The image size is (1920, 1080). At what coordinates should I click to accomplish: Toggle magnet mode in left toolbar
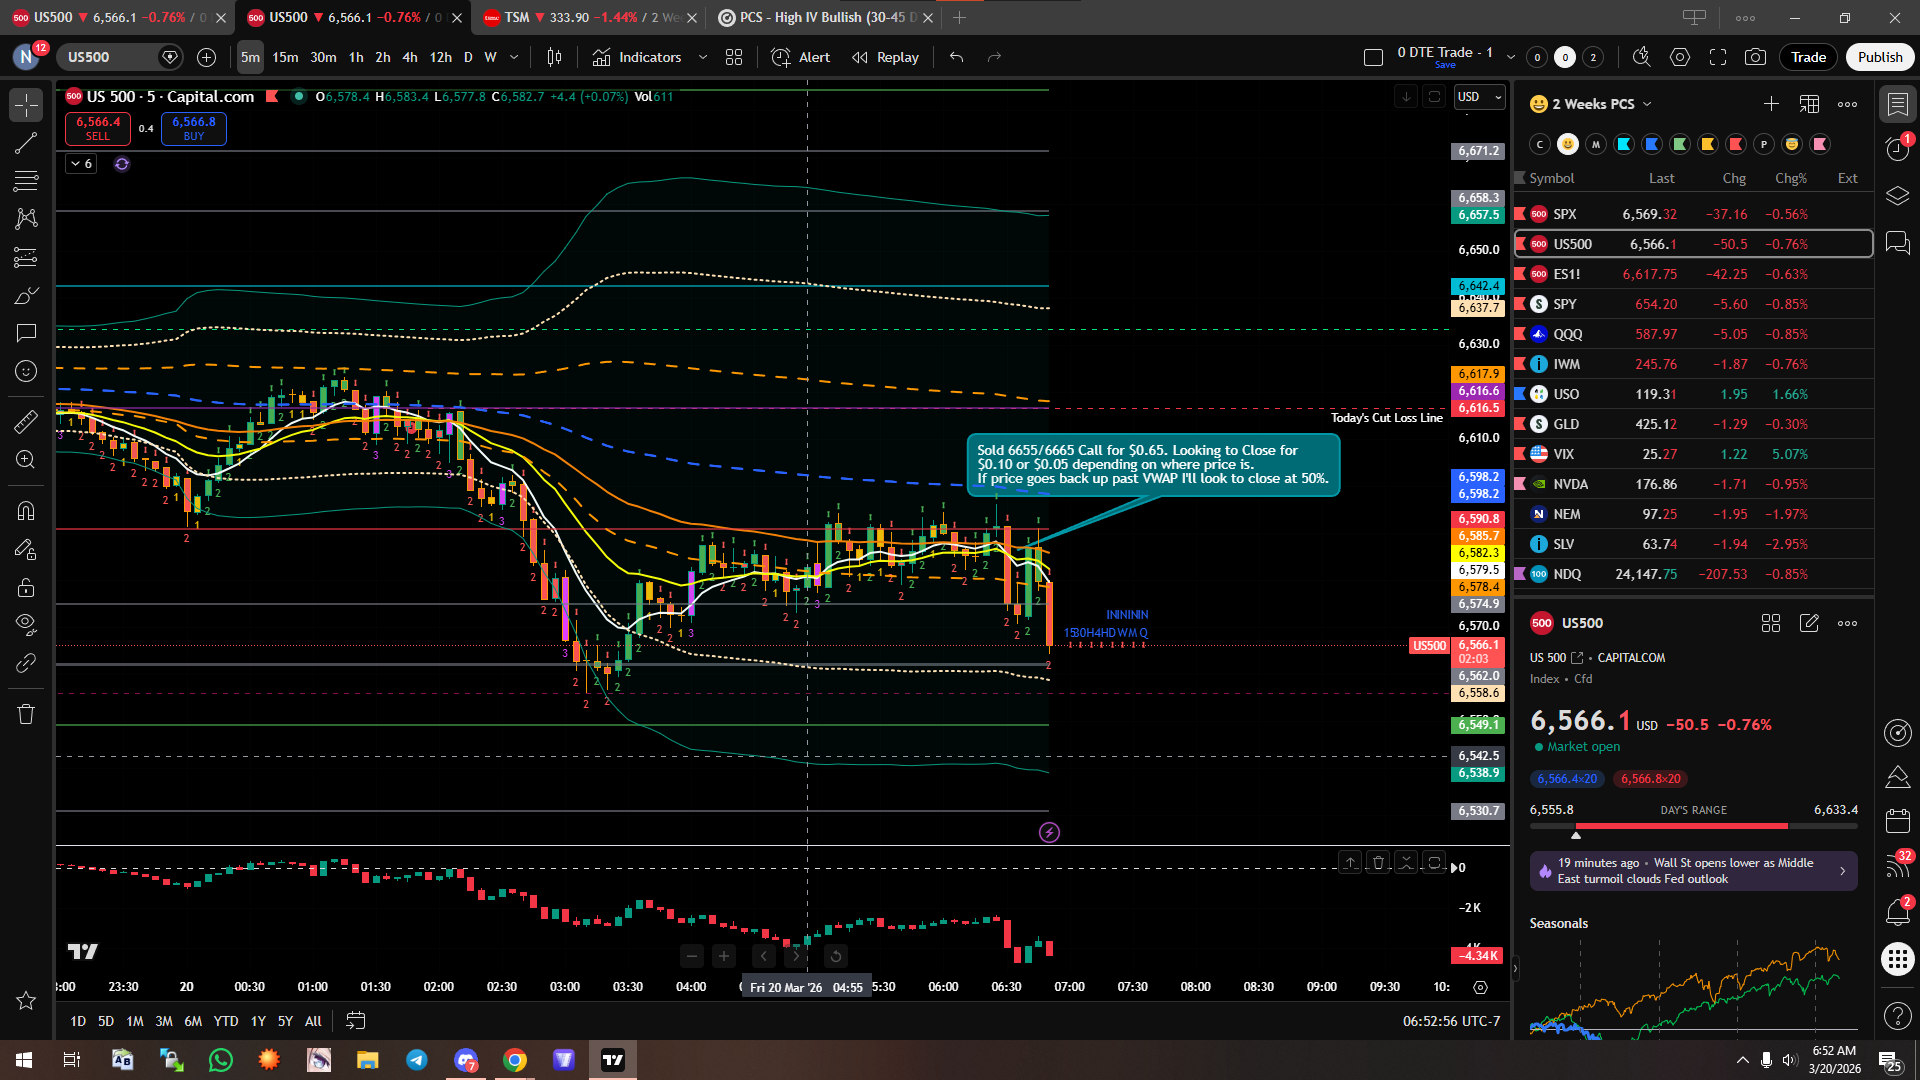(26, 511)
